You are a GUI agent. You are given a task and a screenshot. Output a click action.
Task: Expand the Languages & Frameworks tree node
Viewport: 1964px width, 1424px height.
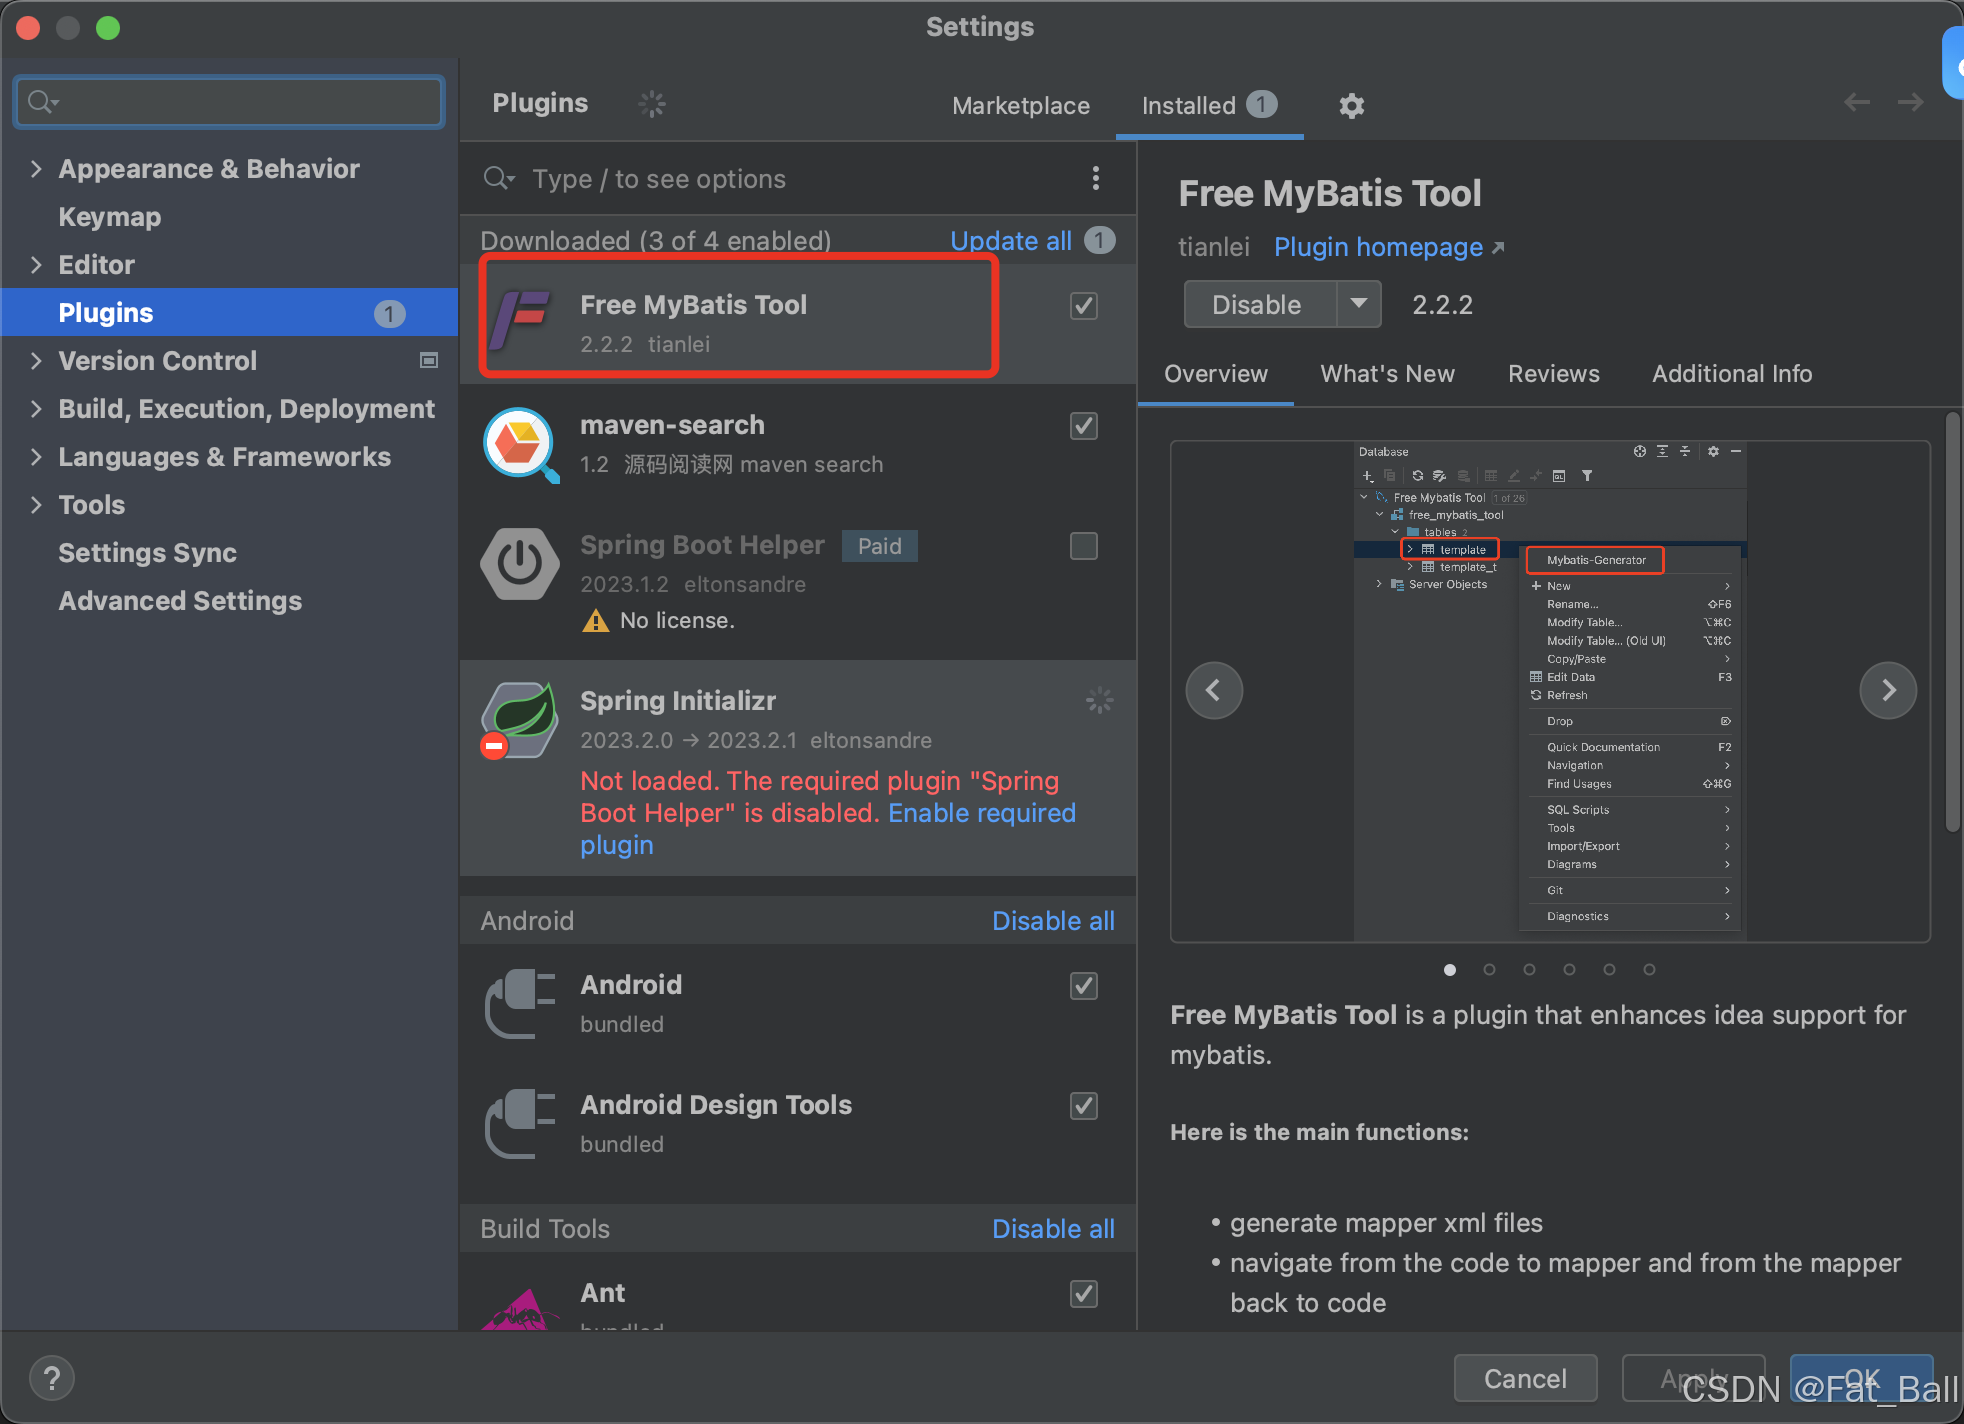coord(37,457)
